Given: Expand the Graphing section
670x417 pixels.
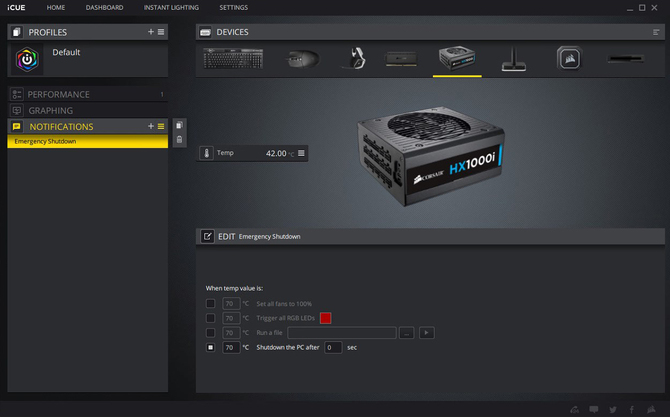Looking at the screenshot, I should (88, 110).
